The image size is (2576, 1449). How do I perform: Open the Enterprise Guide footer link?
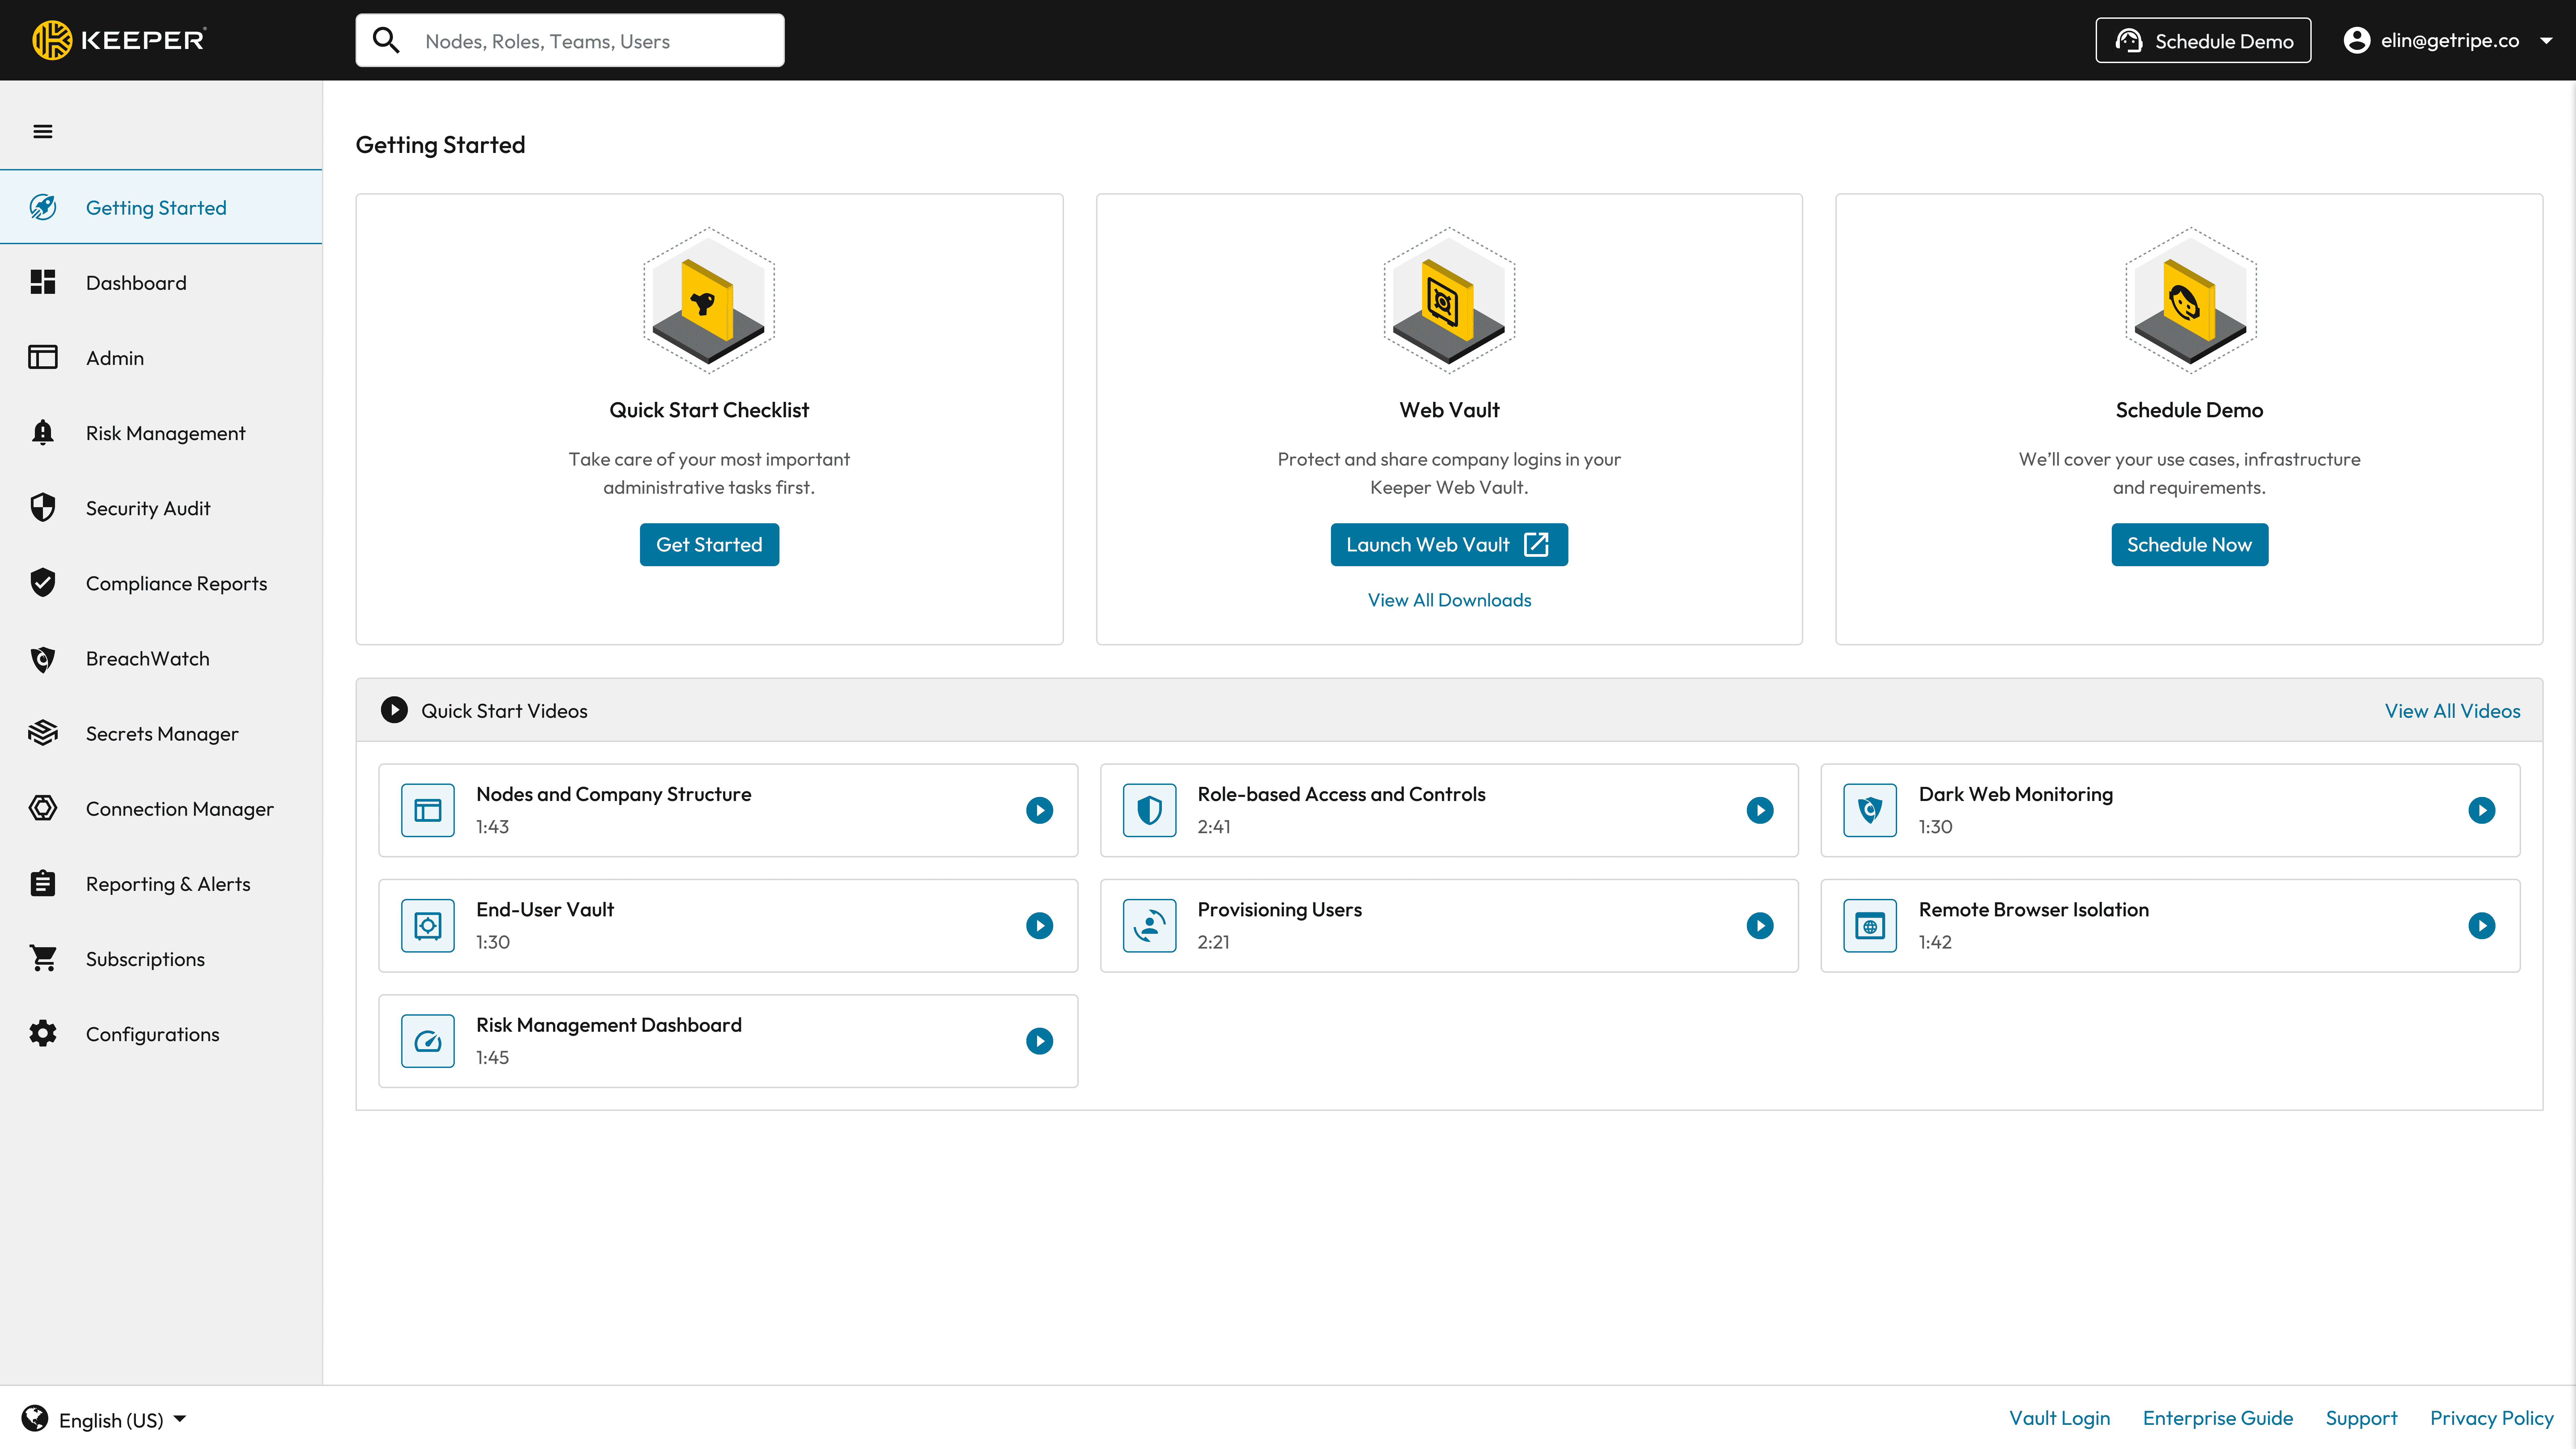(2218, 1418)
